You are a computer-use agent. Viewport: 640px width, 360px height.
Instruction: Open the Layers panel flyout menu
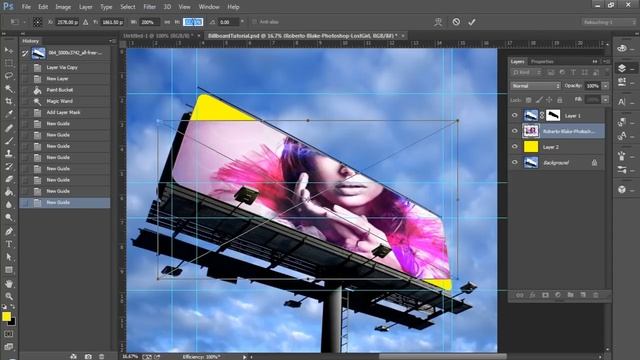click(x=607, y=62)
